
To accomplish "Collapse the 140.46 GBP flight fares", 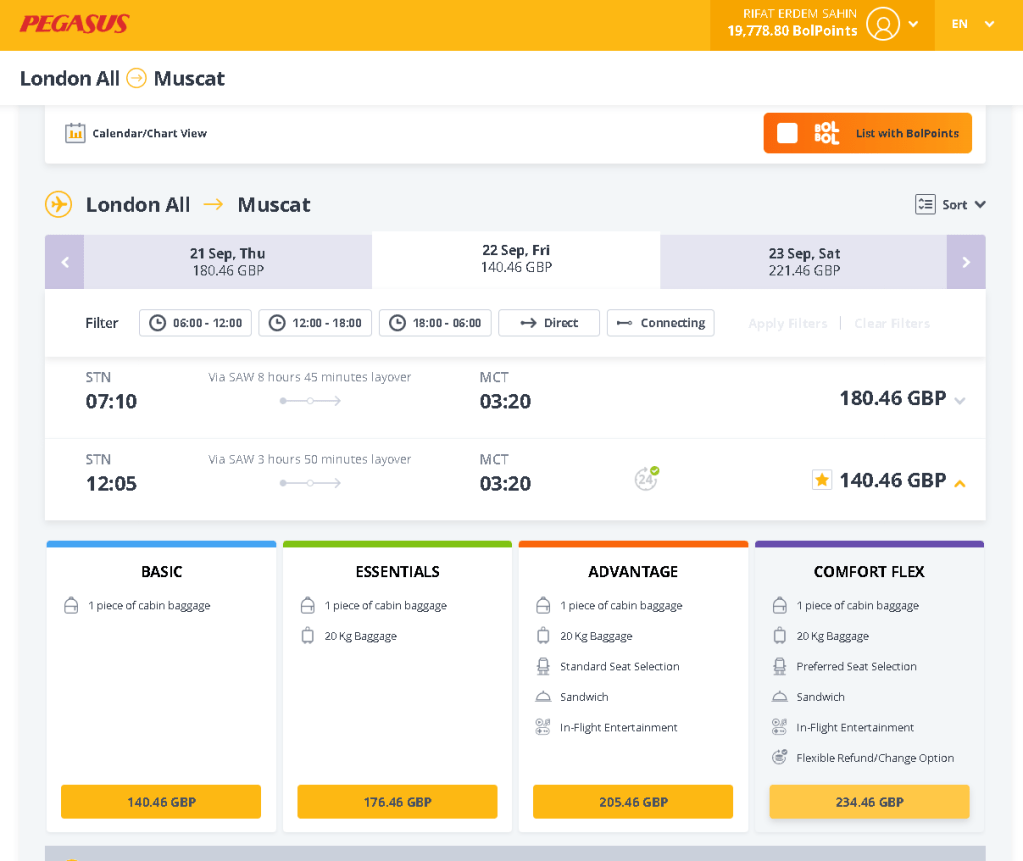I will [x=960, y=483].
